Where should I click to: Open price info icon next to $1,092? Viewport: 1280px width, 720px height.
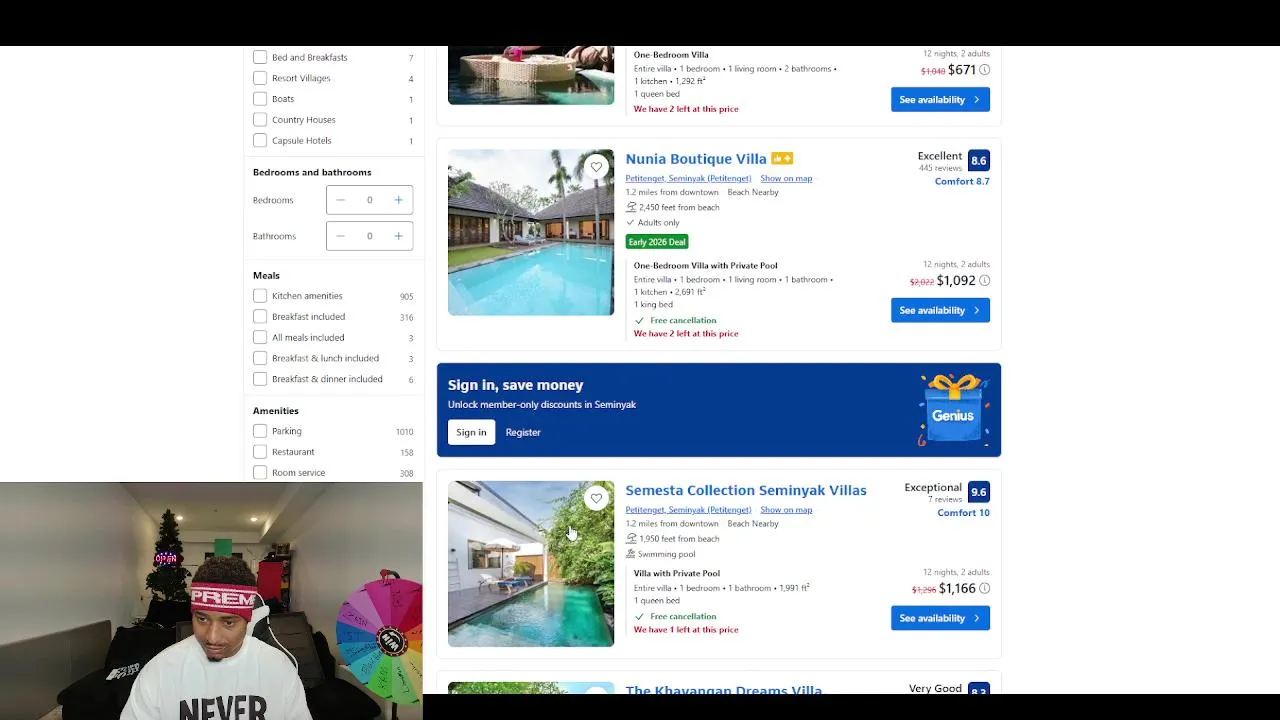(x=984, y=281)
